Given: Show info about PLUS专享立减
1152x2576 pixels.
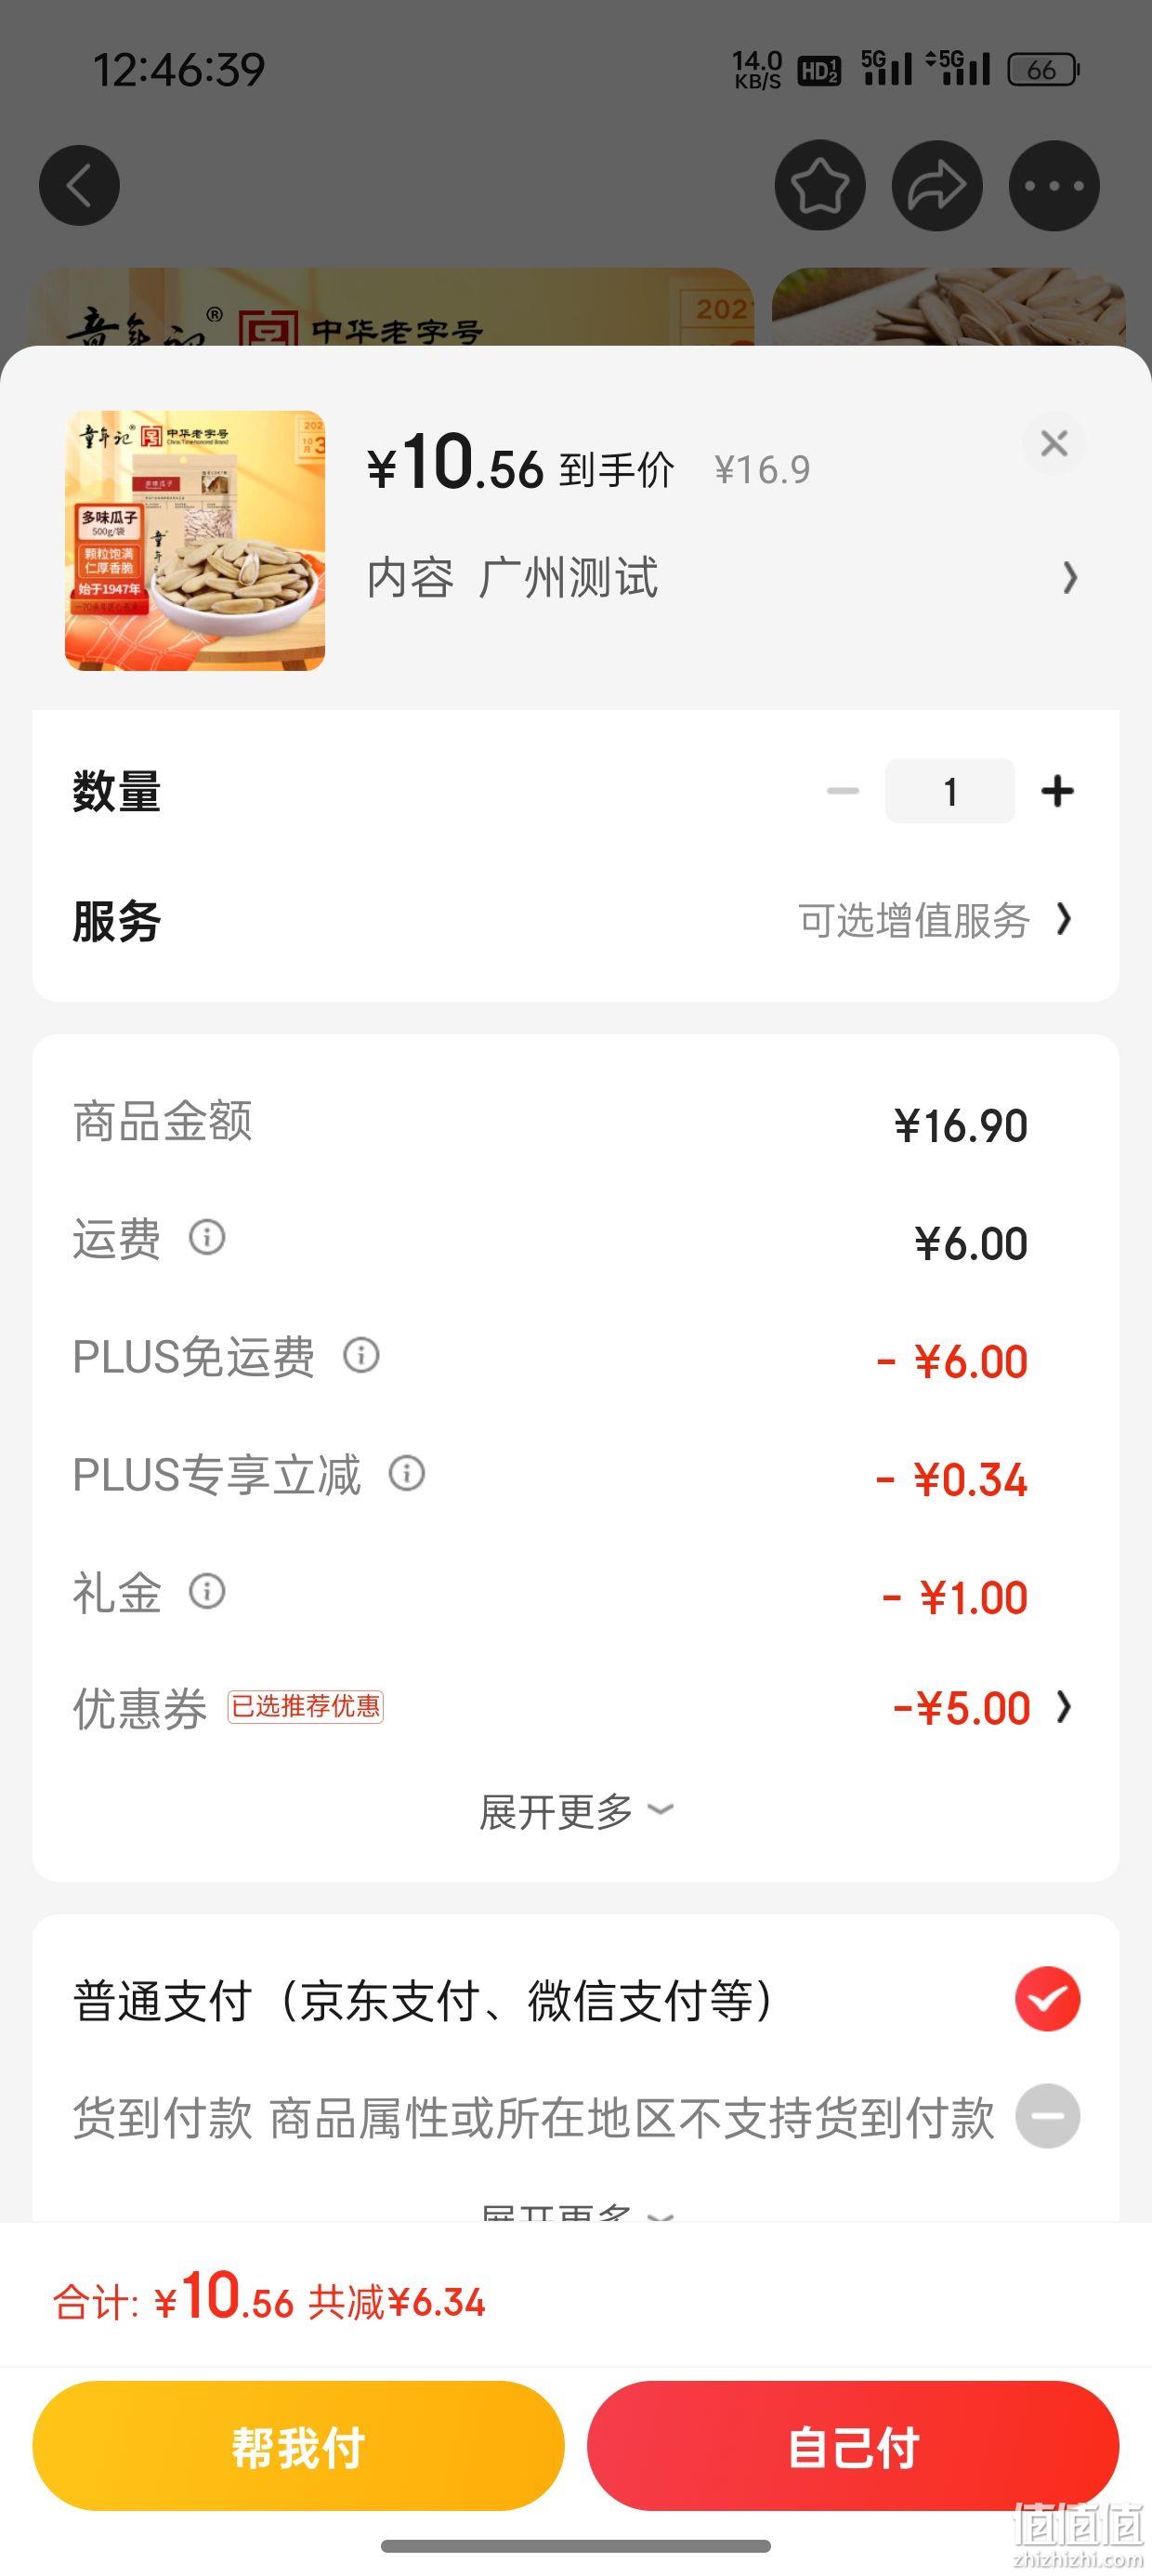Looking at the screenshot, I should [x=407, y=1474].
